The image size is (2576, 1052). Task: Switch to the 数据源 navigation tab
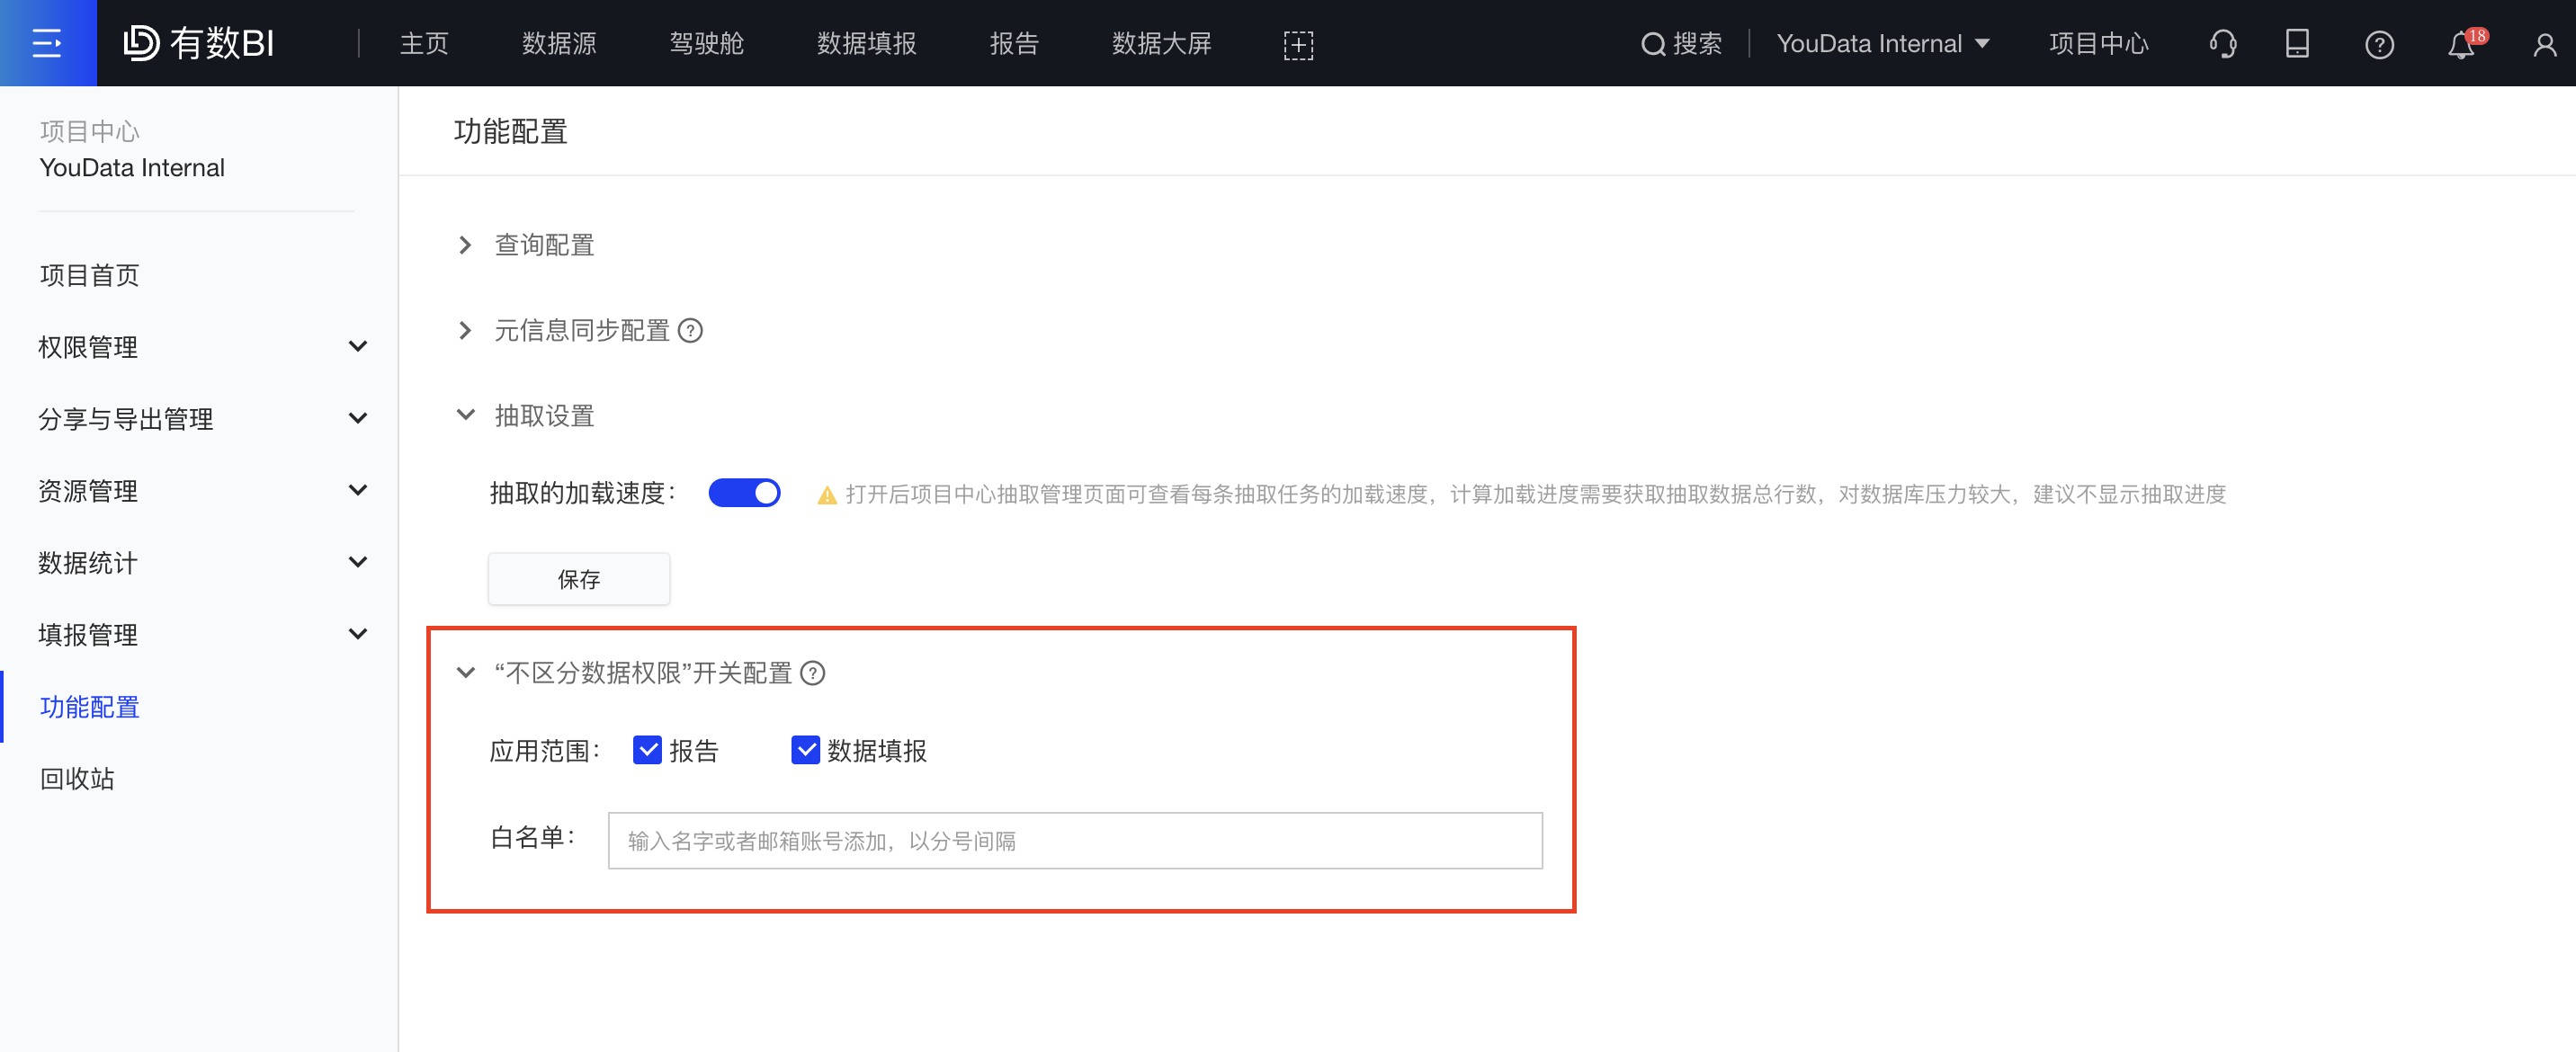tap(558, 43)
